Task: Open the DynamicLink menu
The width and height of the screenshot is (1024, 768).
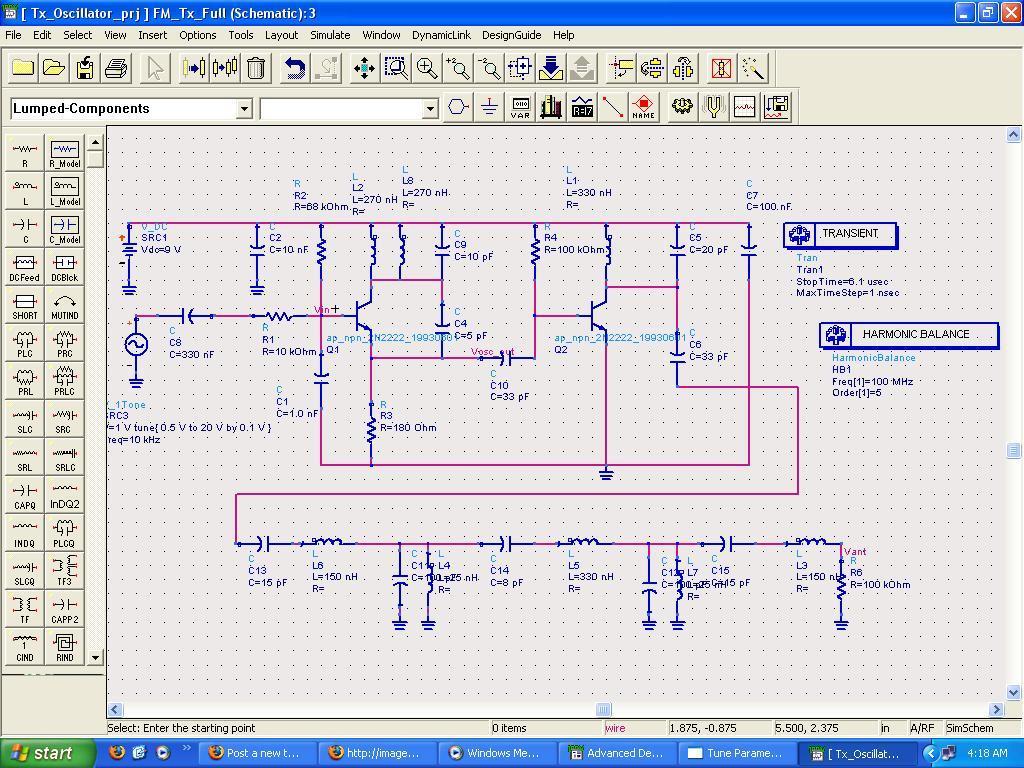Action: (x=441, y=35)
